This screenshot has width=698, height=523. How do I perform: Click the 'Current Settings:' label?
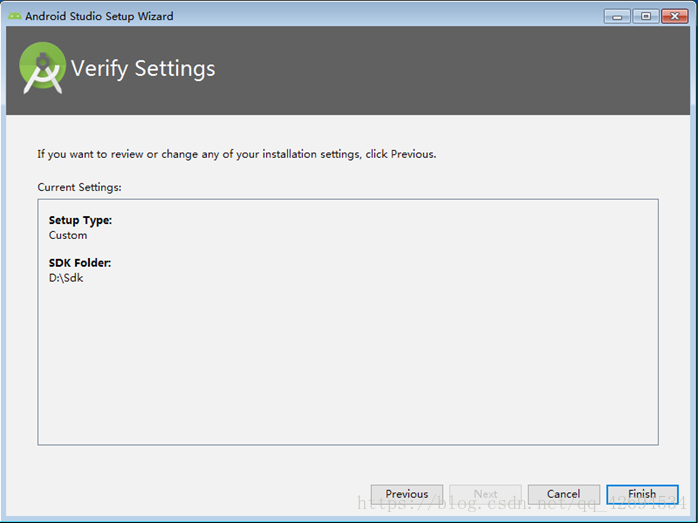pyautogui.click(x=79, y=187)
